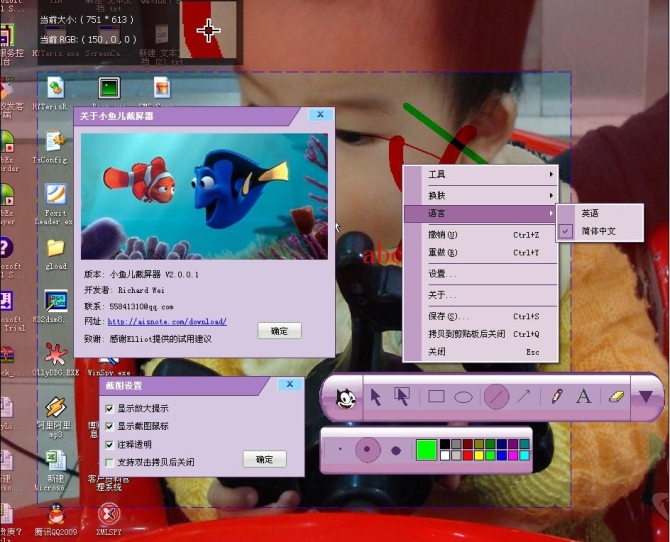Pick the arrow drawing tool
This screenshot has height=542, width=670.
click(523, 396)
